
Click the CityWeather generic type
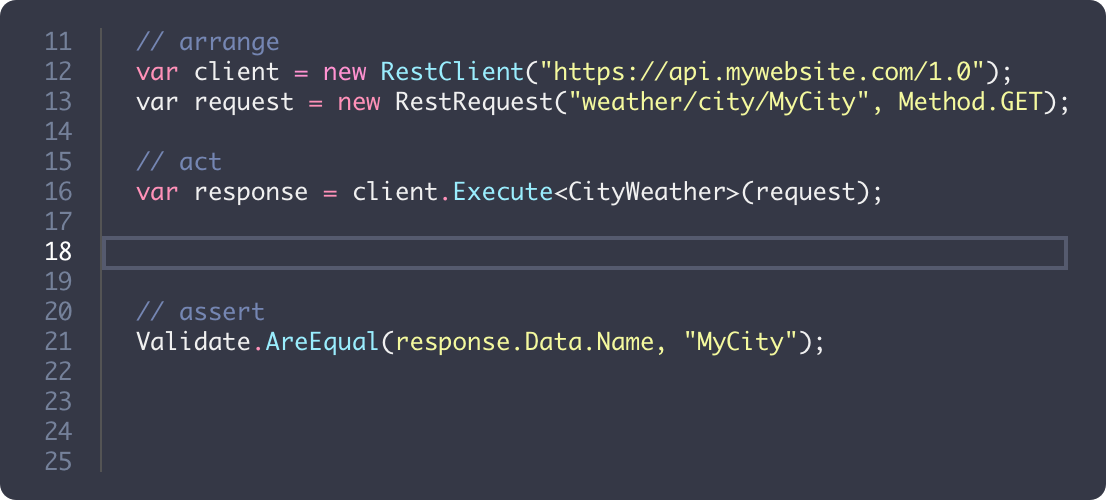coord(646,192)
